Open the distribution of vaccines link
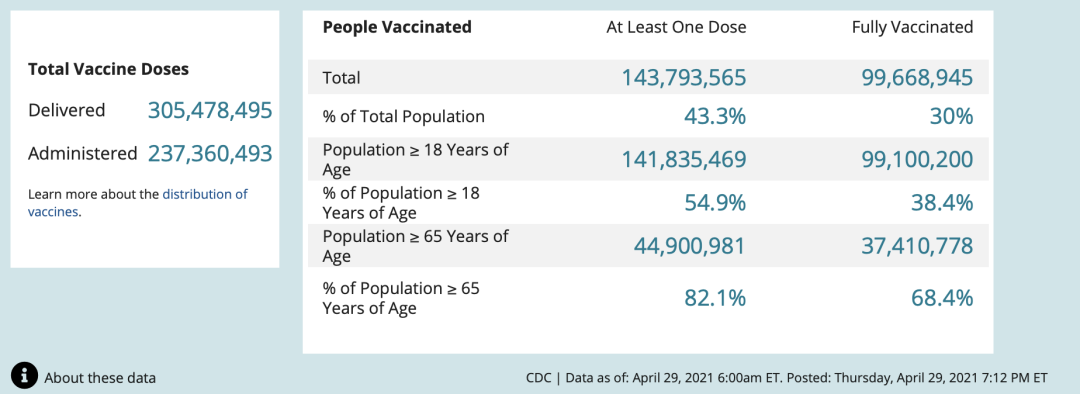1080x394 pixels. click(x=138, y=203)
